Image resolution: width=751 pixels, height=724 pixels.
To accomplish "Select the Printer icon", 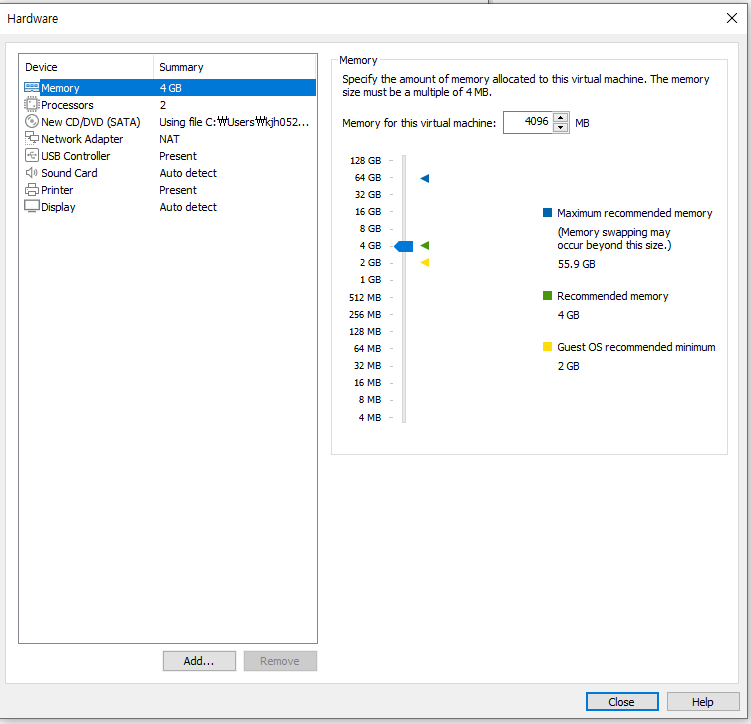I will tap(32, 190).
